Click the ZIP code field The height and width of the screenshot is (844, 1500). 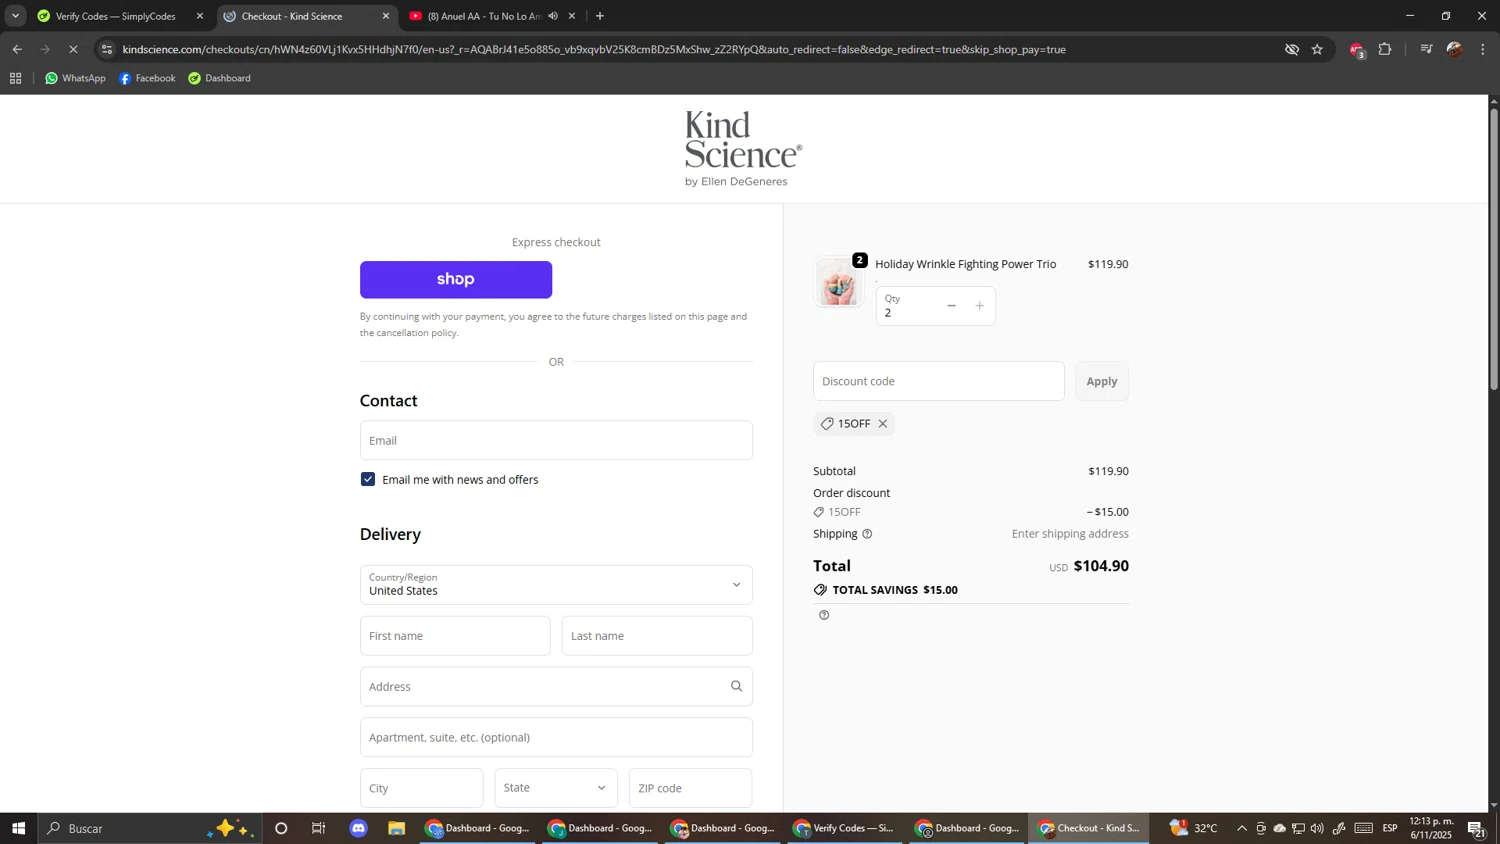tap(690, 788)
